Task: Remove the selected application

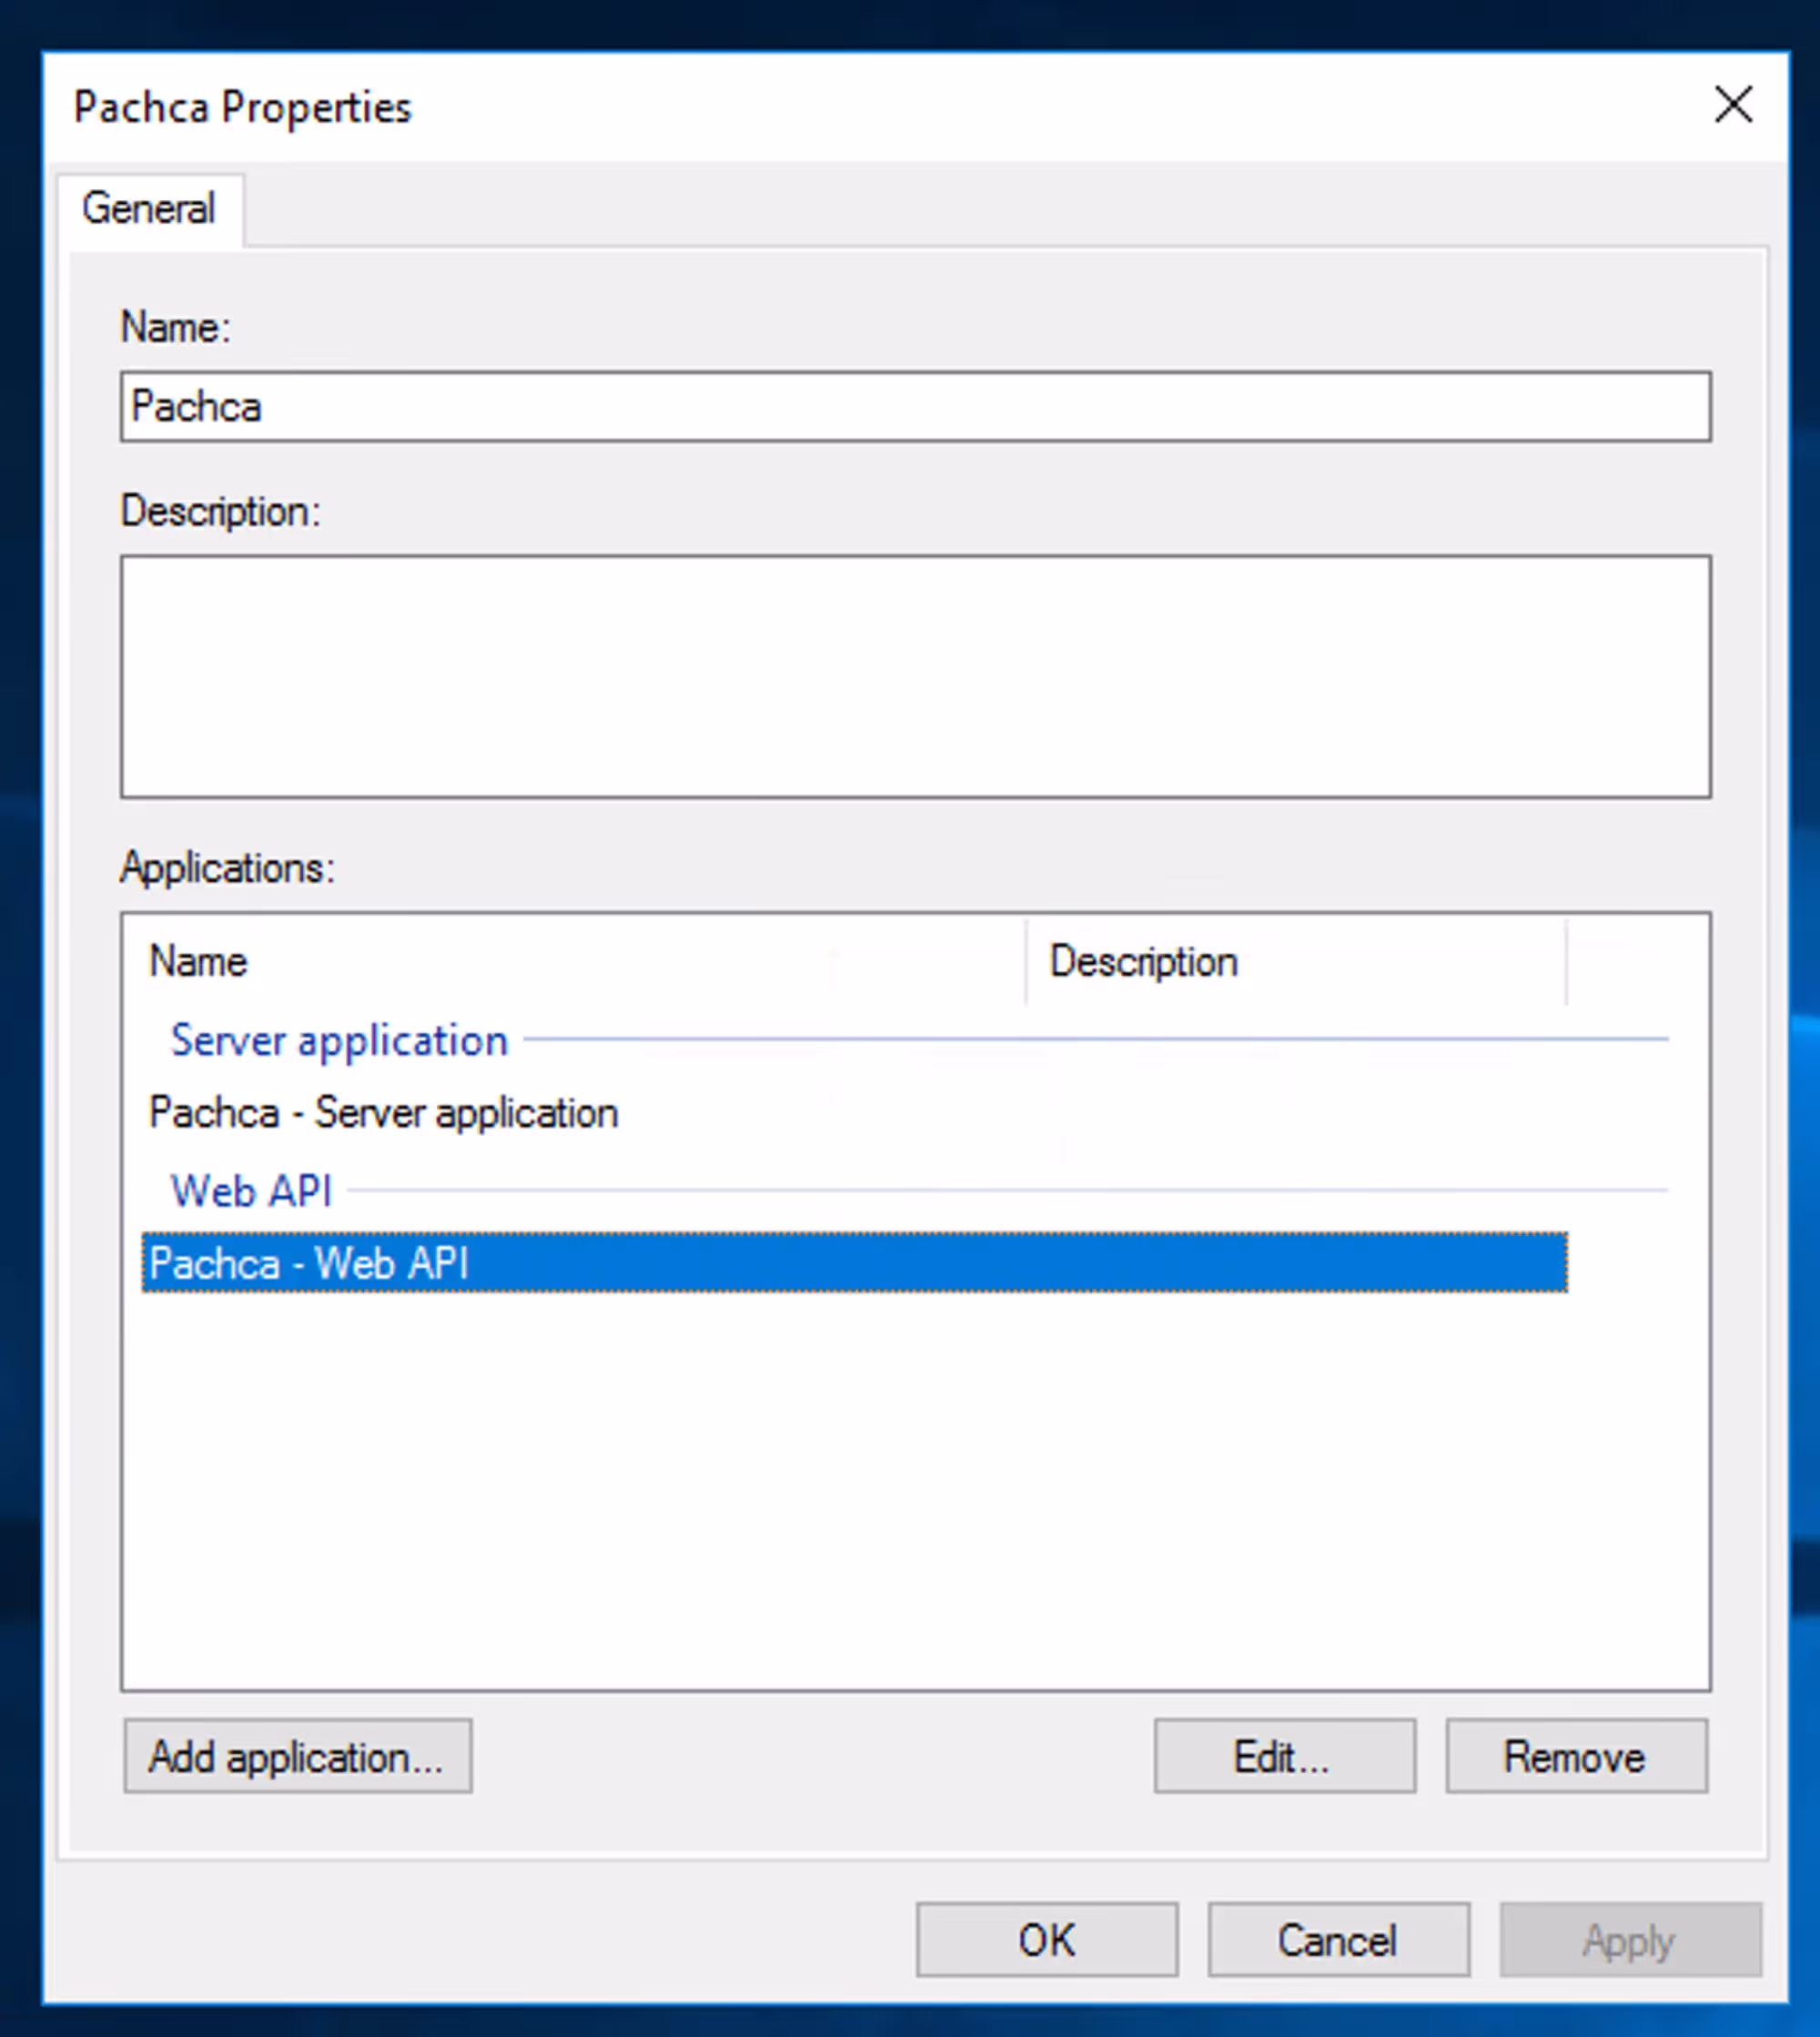Action: coord(1575,1757)
